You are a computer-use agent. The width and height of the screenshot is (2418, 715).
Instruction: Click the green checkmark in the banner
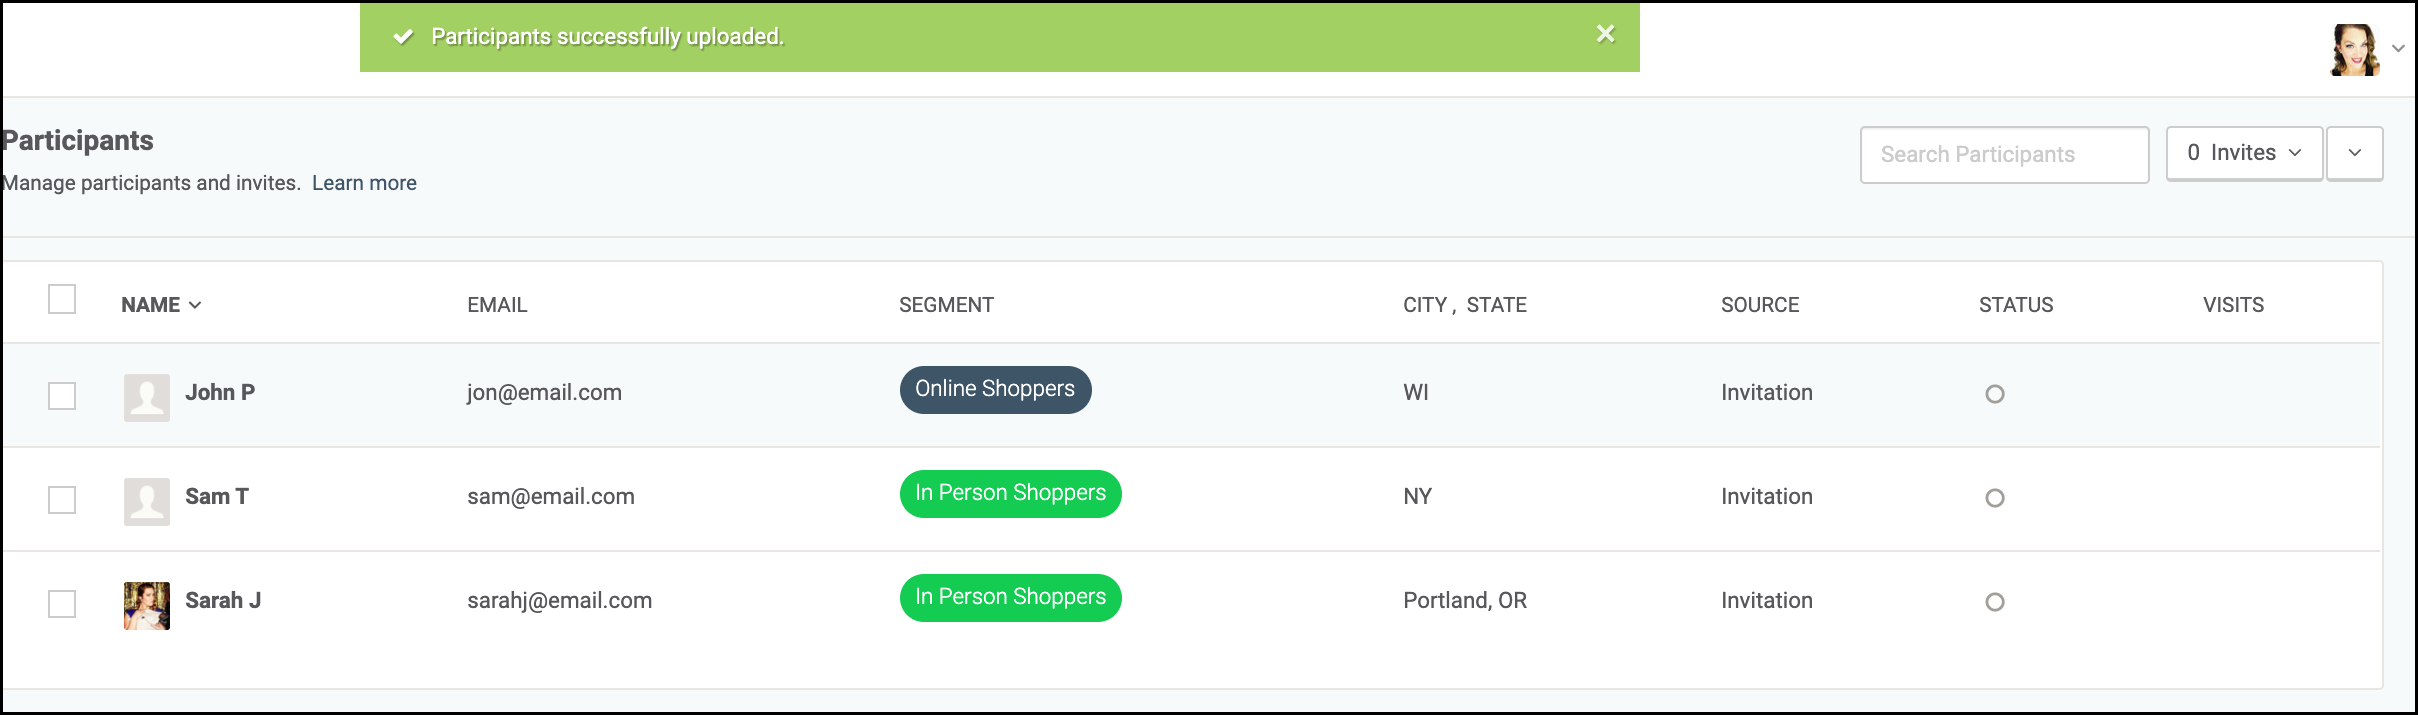pos(403,37)
